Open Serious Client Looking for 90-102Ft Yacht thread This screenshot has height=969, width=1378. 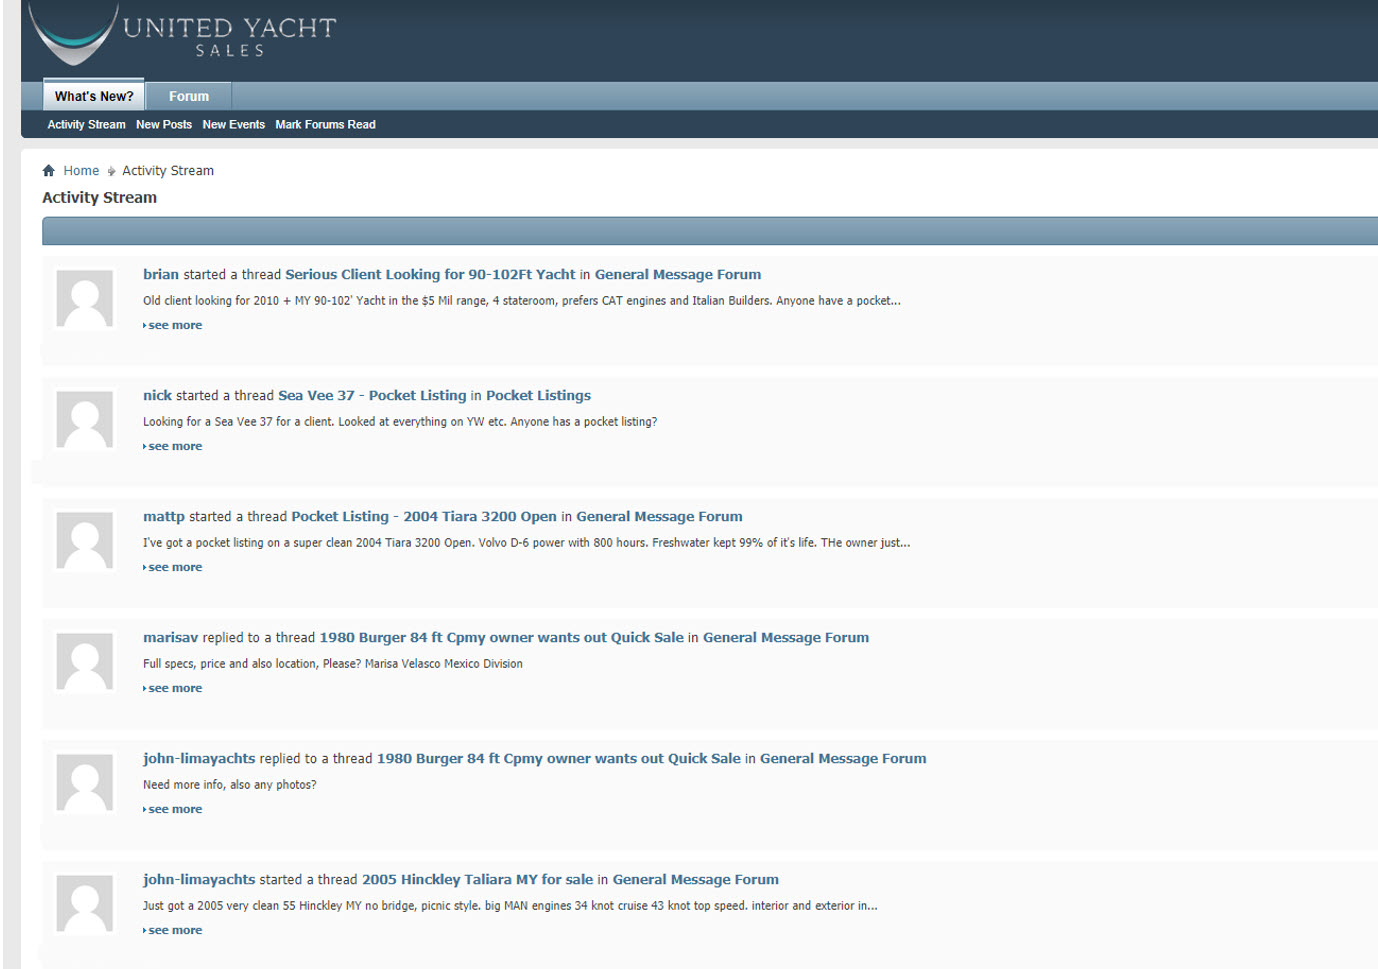pos(430,275)
